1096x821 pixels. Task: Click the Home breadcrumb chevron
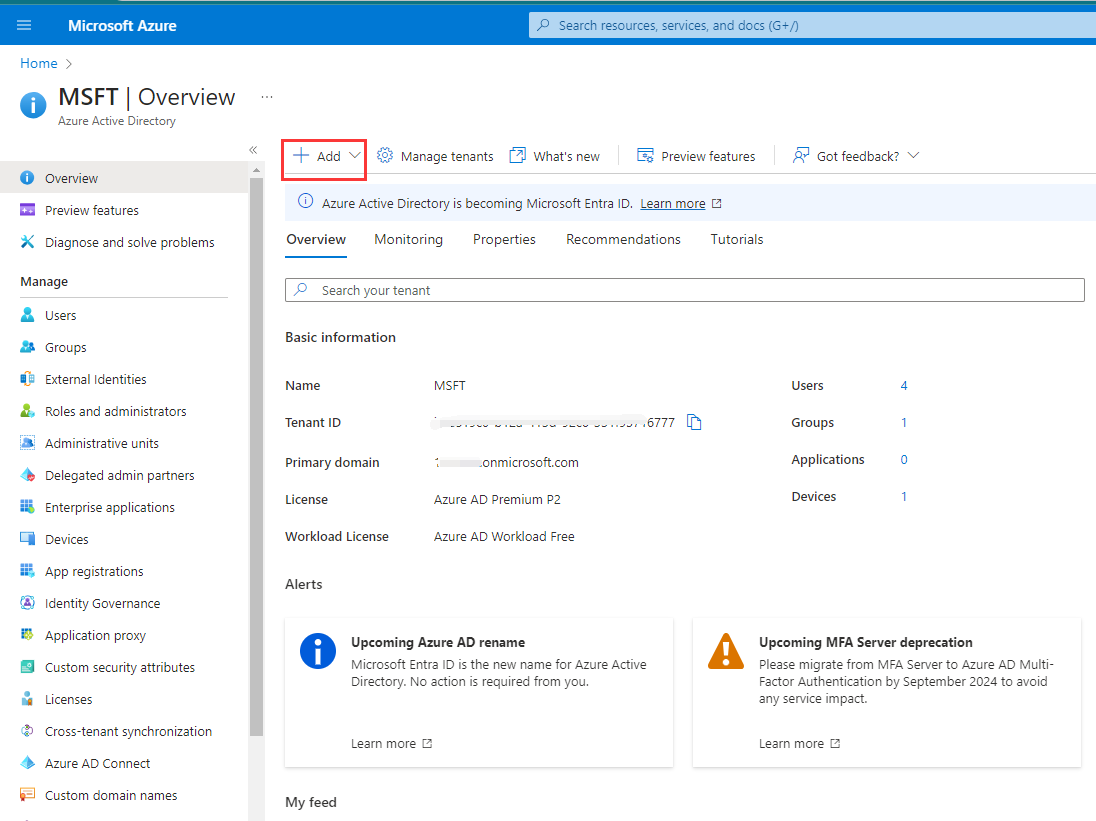click(68, 64)
